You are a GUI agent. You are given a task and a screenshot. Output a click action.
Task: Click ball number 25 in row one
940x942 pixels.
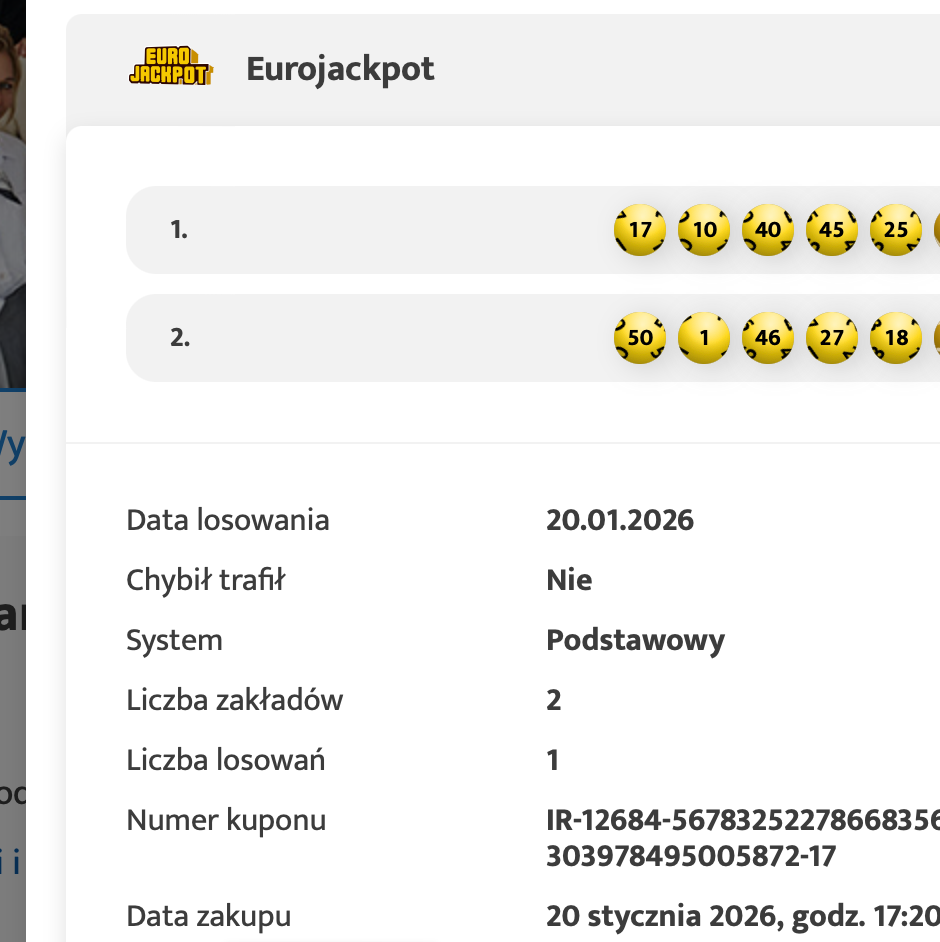click(896, 230)
